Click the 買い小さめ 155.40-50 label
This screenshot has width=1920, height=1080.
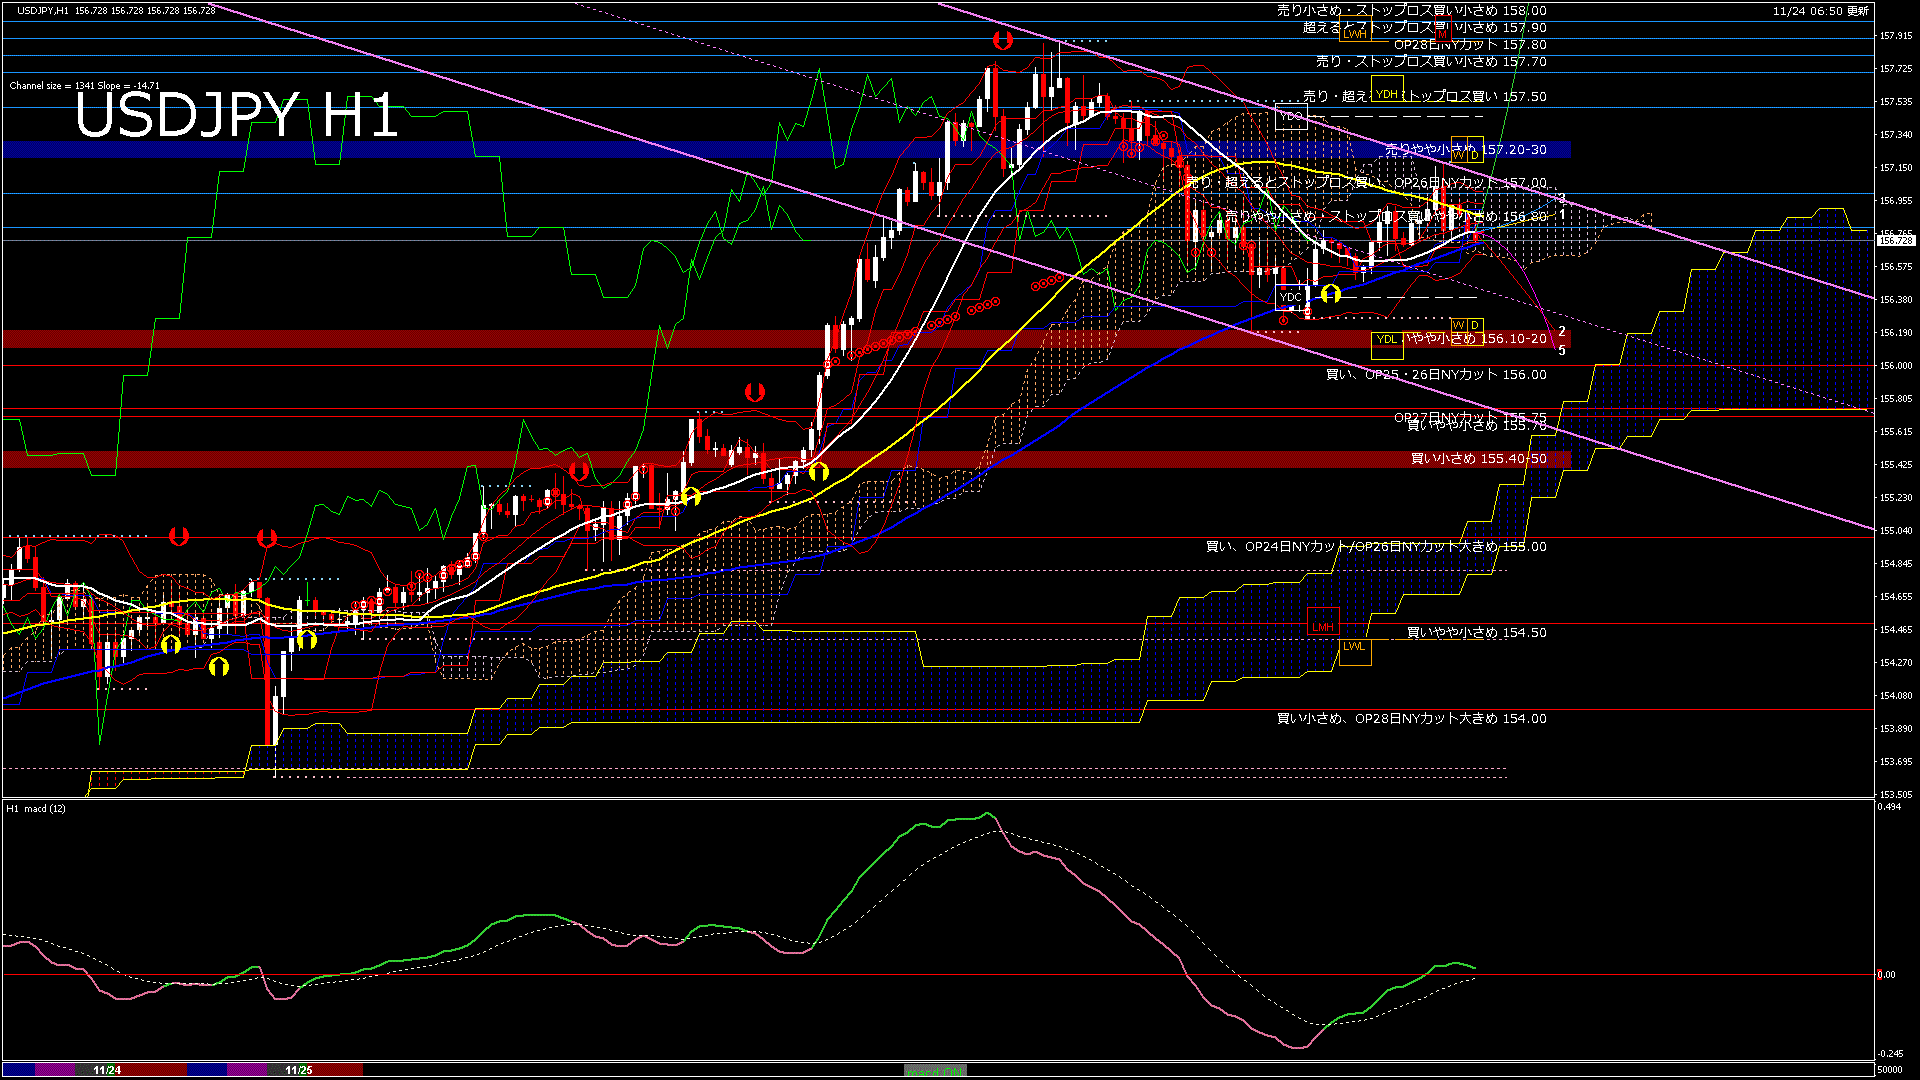(x=1478, y=459)
